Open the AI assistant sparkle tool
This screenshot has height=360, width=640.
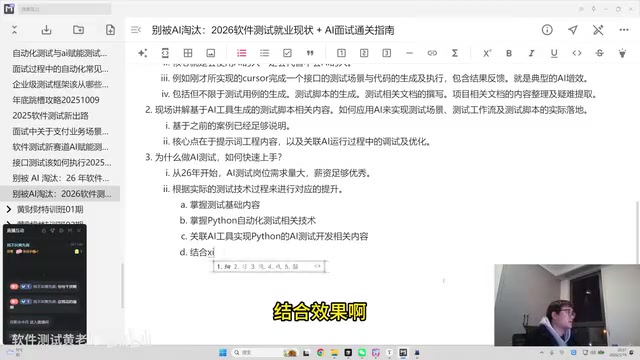(142, 53)
